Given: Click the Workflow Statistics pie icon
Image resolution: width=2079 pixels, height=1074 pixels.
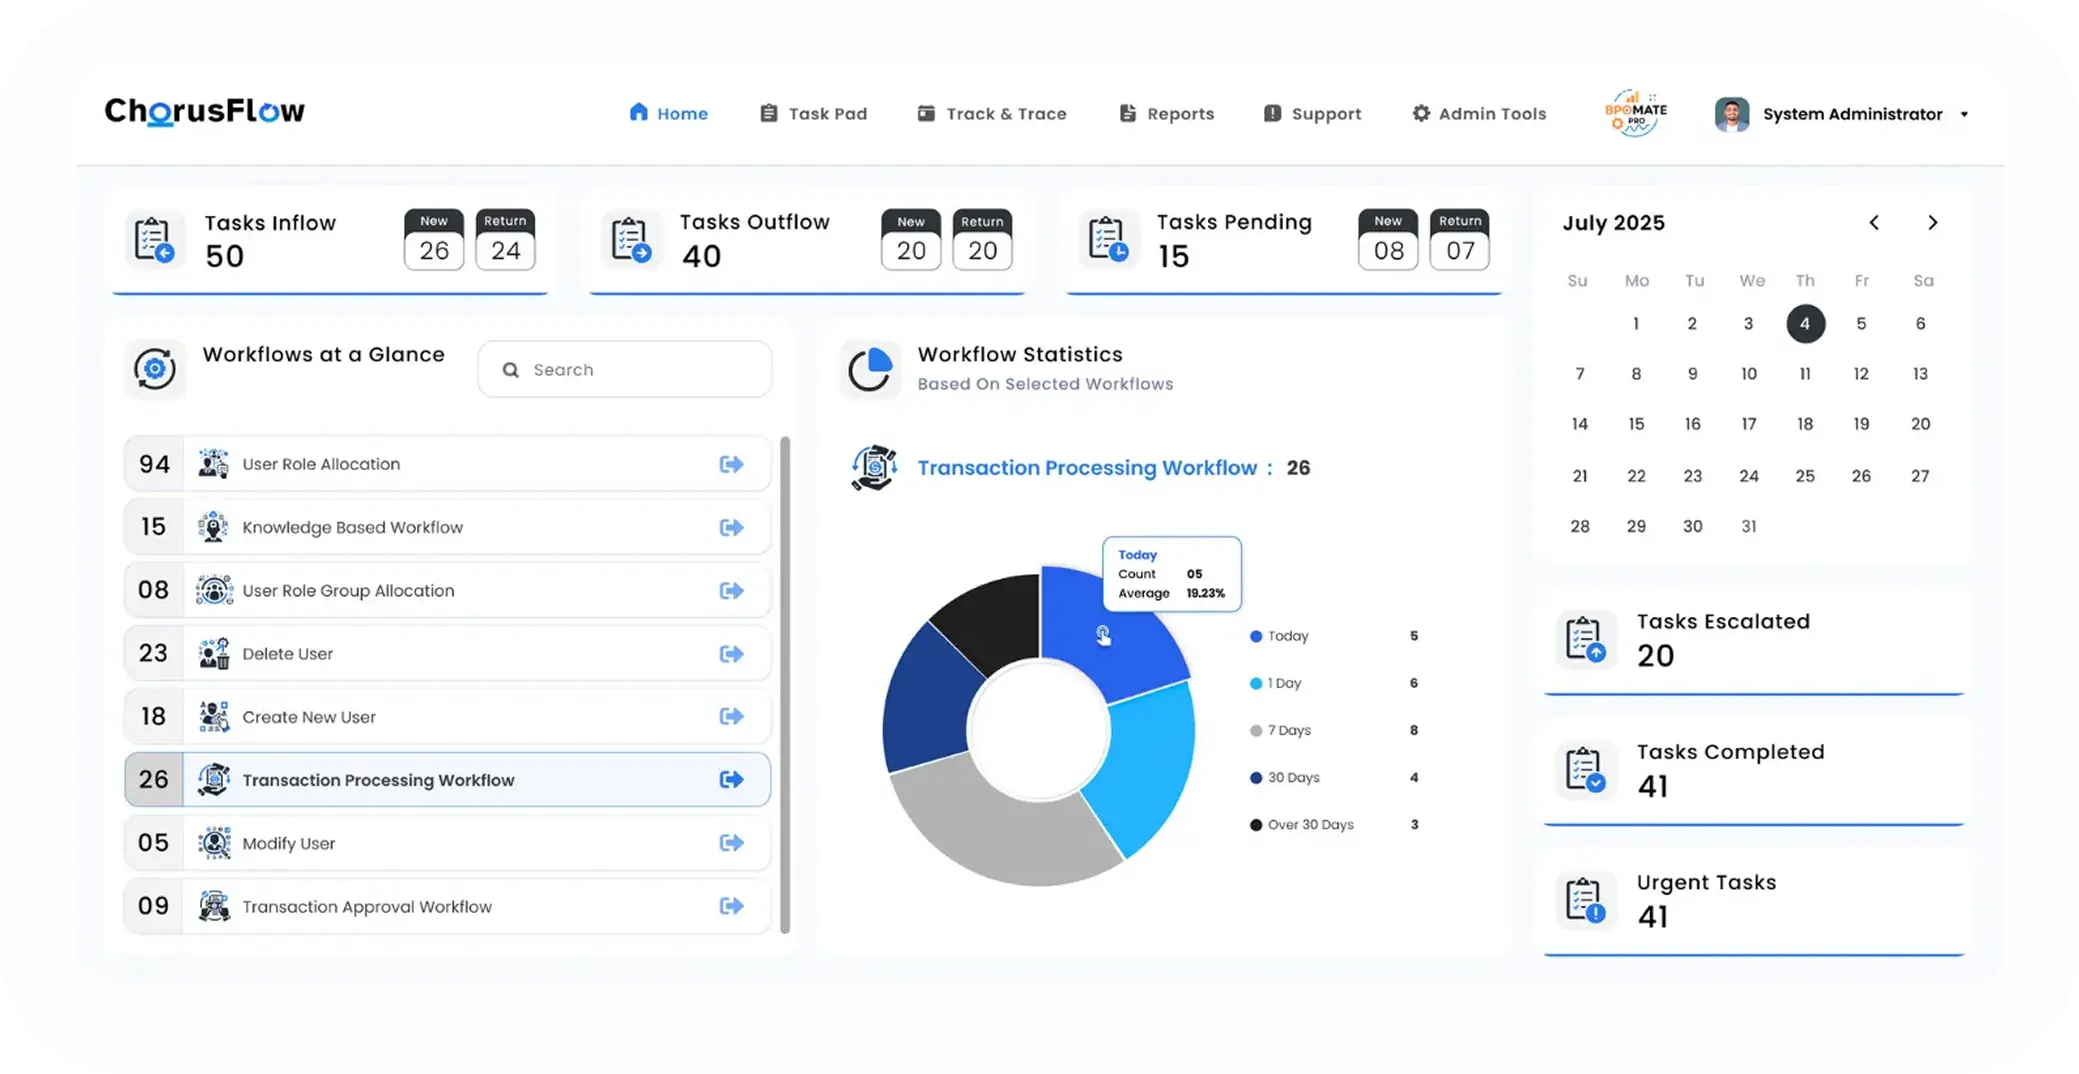Looking at the screenshot, I should [870, 369].
